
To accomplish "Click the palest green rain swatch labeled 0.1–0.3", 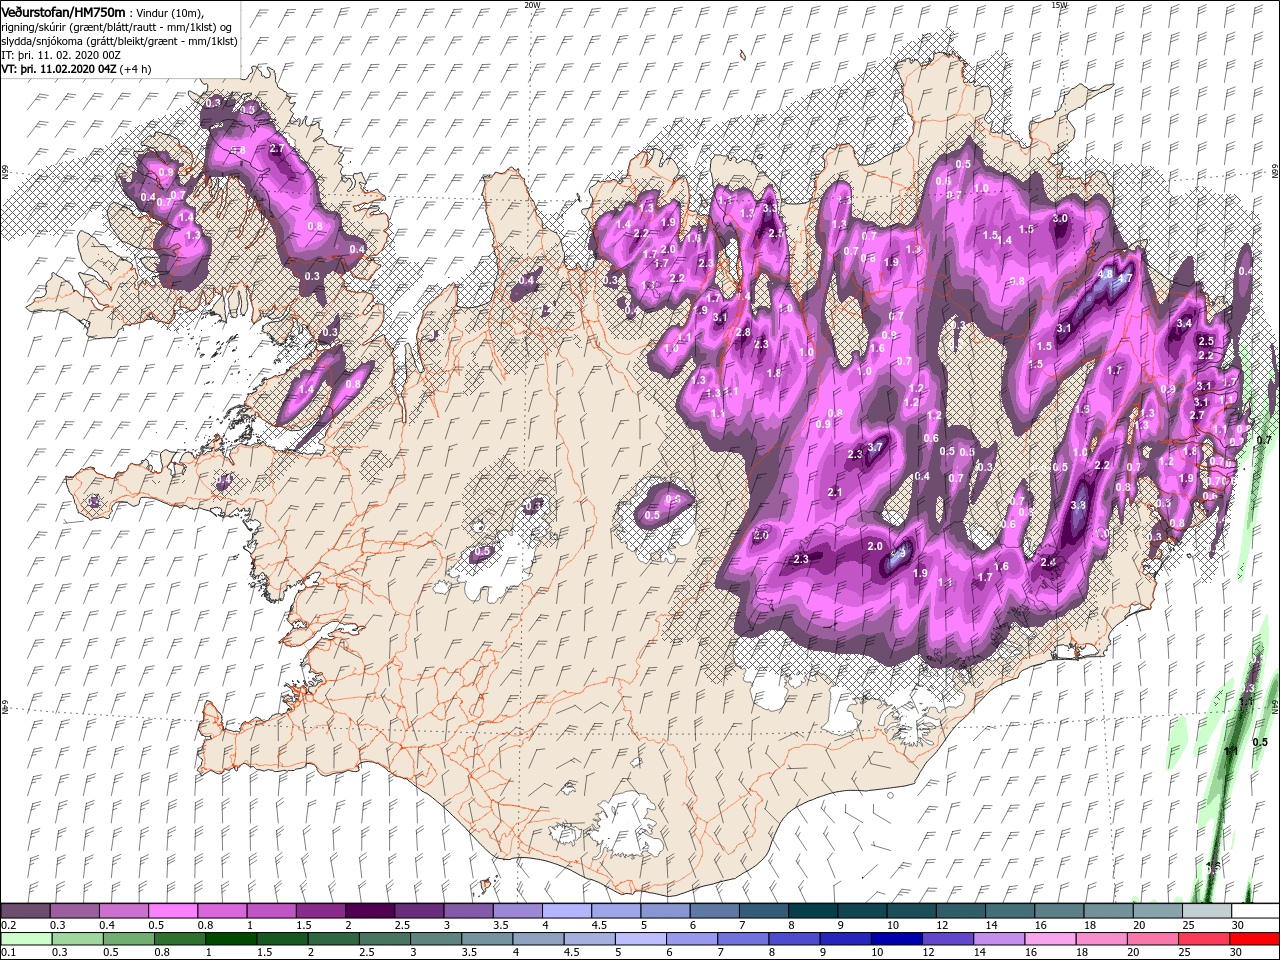I will [26, 939].
